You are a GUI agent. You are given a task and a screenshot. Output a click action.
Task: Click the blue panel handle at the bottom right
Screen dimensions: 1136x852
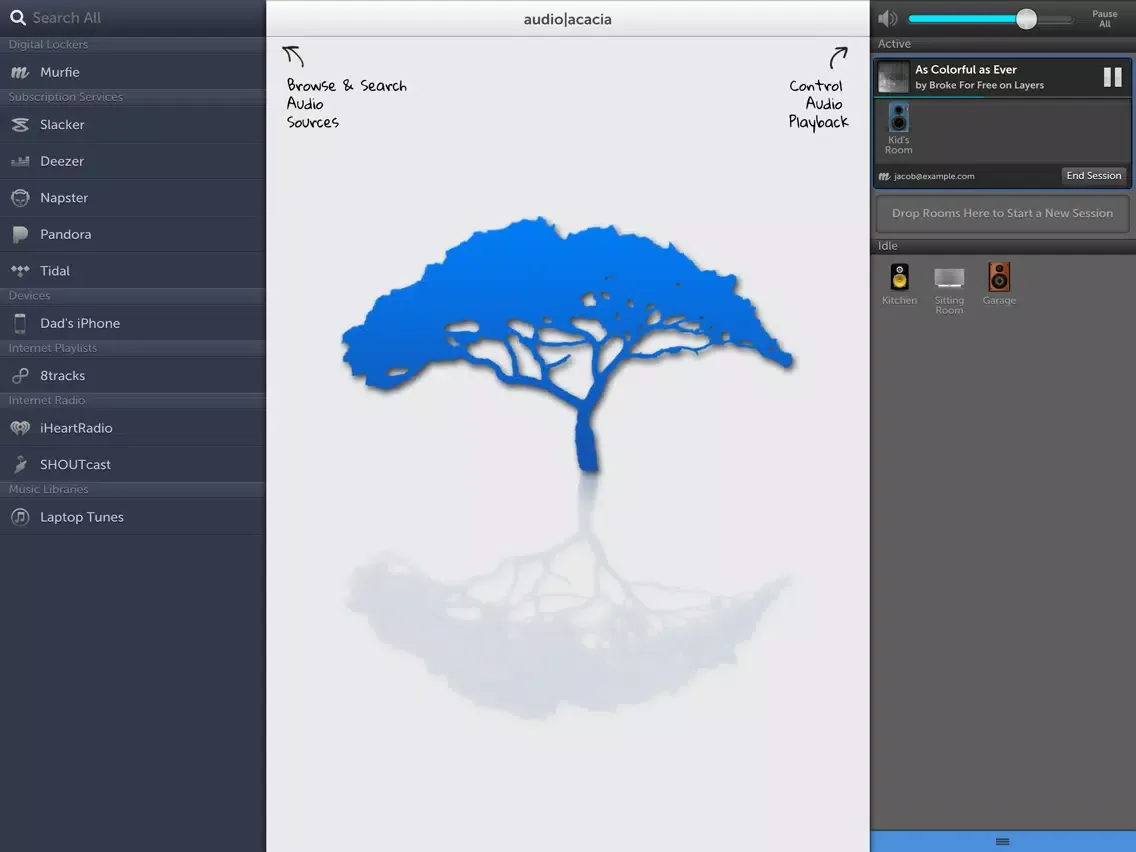(x=1003, y=841)
